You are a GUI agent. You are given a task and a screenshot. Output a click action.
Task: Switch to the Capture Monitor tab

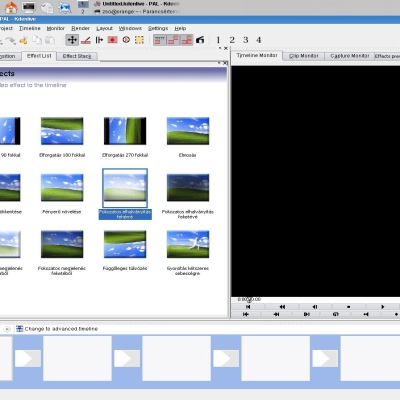pos(350,56)
